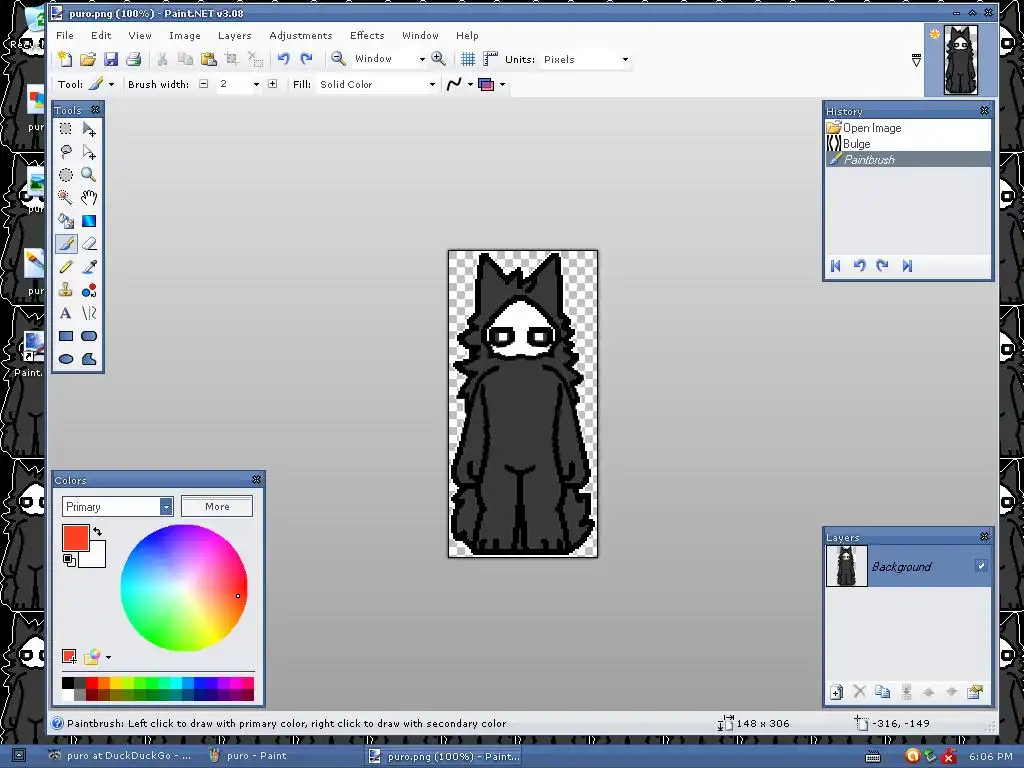This screenshot has width=1024, height=768.
Task: Select the Recolor tool
Action: tap(89, 290)
